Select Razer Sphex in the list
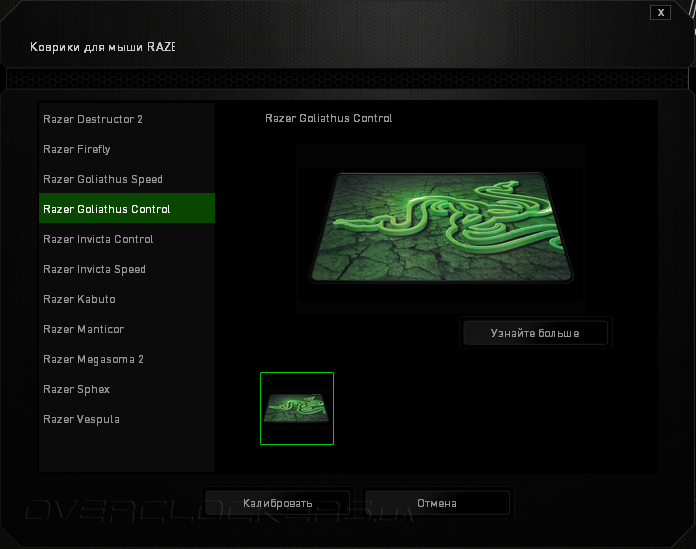This screenshot has width=696, height=549. pos(127,389)
